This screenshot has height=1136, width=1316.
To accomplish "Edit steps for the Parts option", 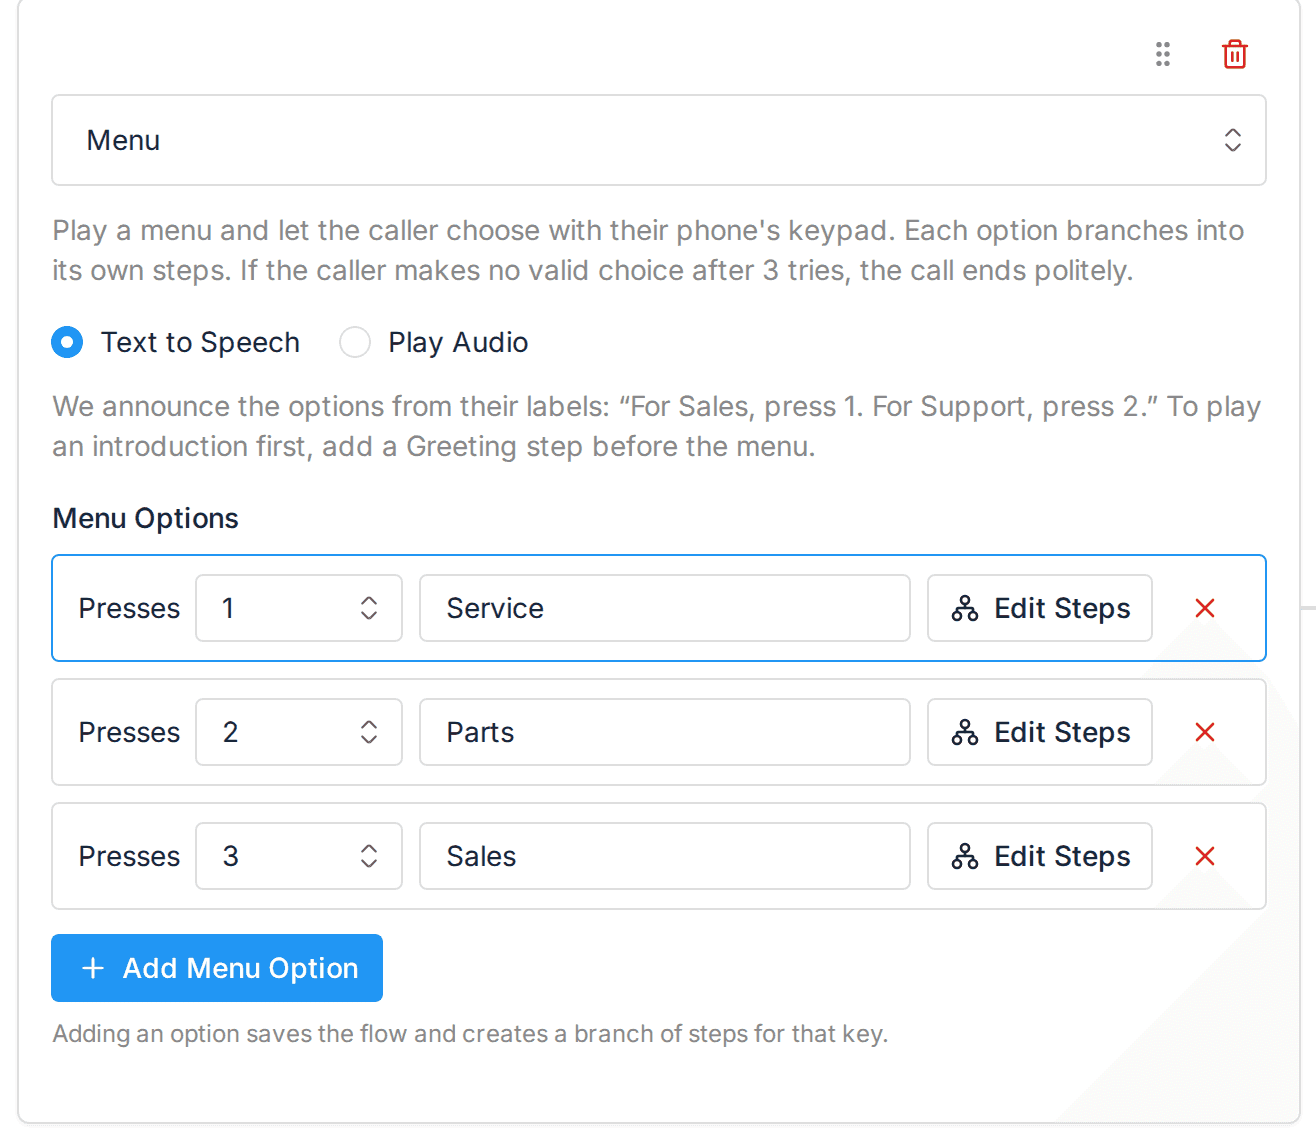I will pyautogui.click(x=1040, y=732).
